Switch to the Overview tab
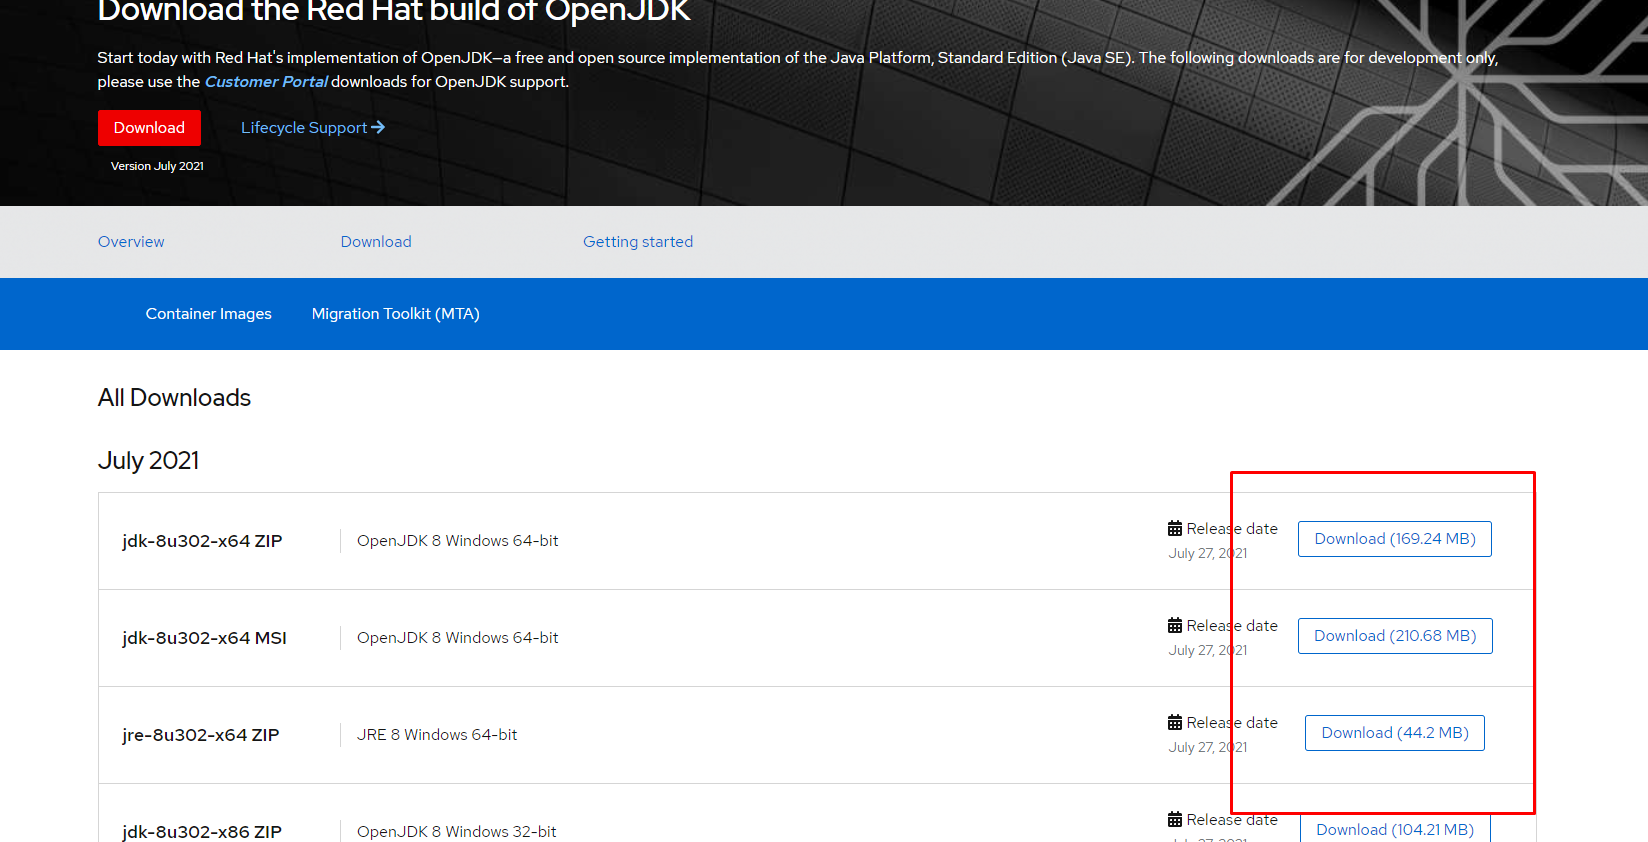 coord(131,242)
